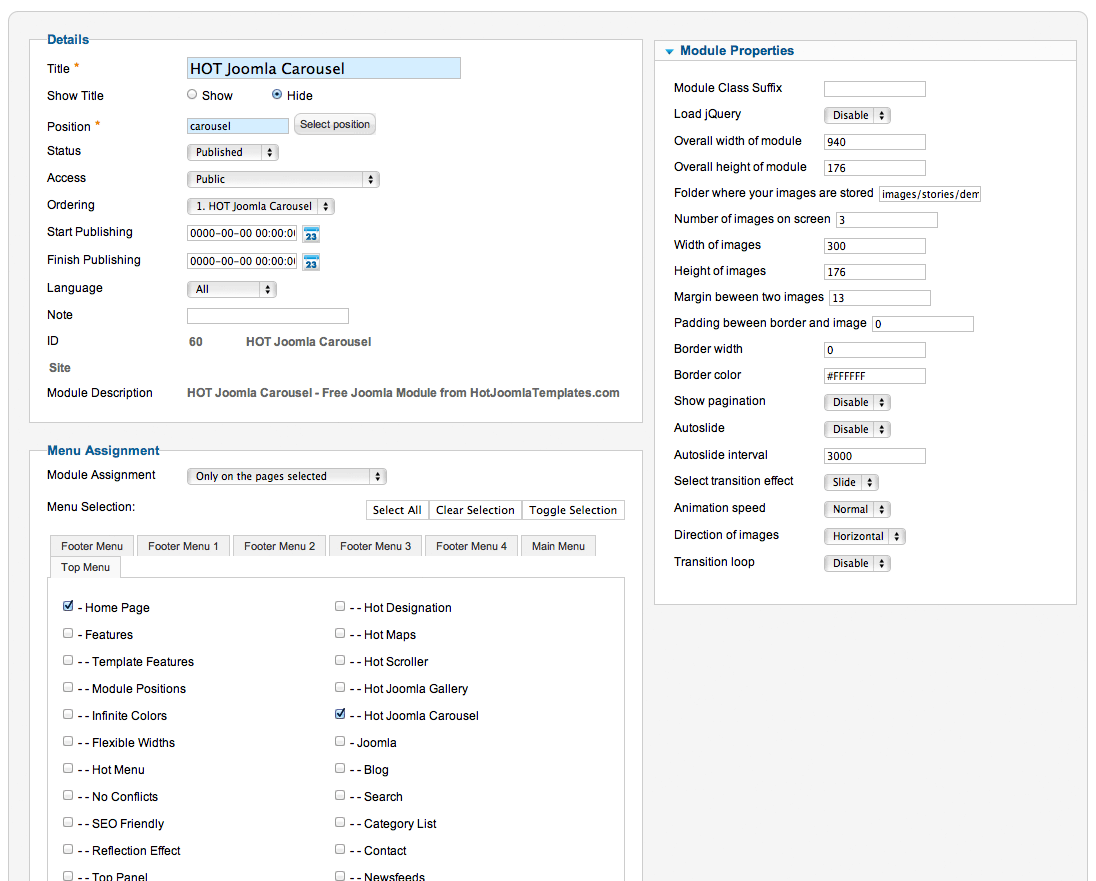1096x881 pixels.
Task: Uncheck the Home Page menu item
Action: (x=68, y=606)
